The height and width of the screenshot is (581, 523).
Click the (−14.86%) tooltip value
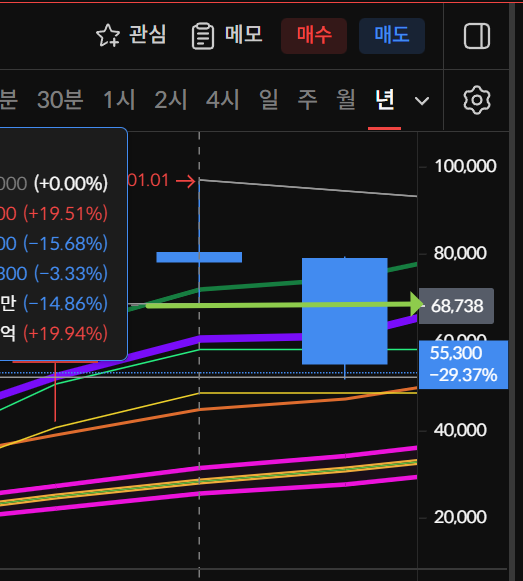pyautogui.click(x=66, y=304)
